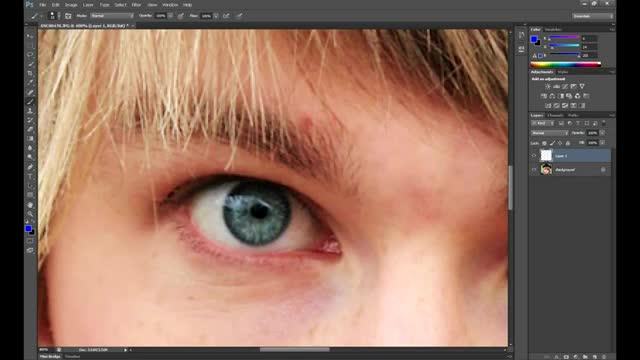The image size is (640, 360).
Task: Select the Gradient tool
Action: tap(30, 139)
